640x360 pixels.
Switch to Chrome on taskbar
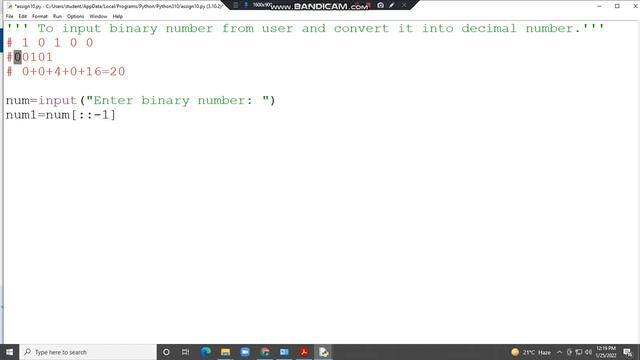(264, 352)
